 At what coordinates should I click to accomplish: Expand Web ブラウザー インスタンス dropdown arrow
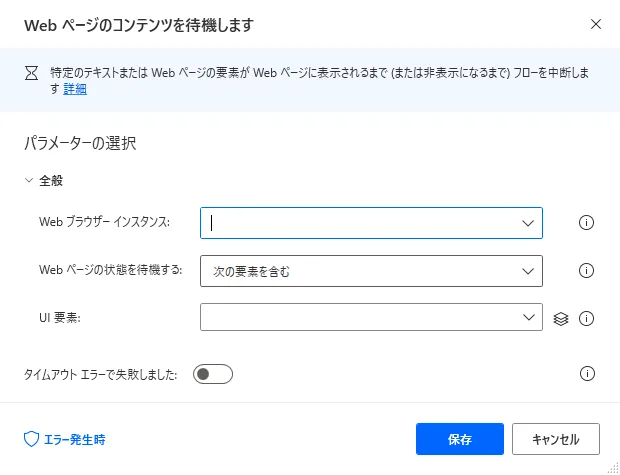(528, 223)
